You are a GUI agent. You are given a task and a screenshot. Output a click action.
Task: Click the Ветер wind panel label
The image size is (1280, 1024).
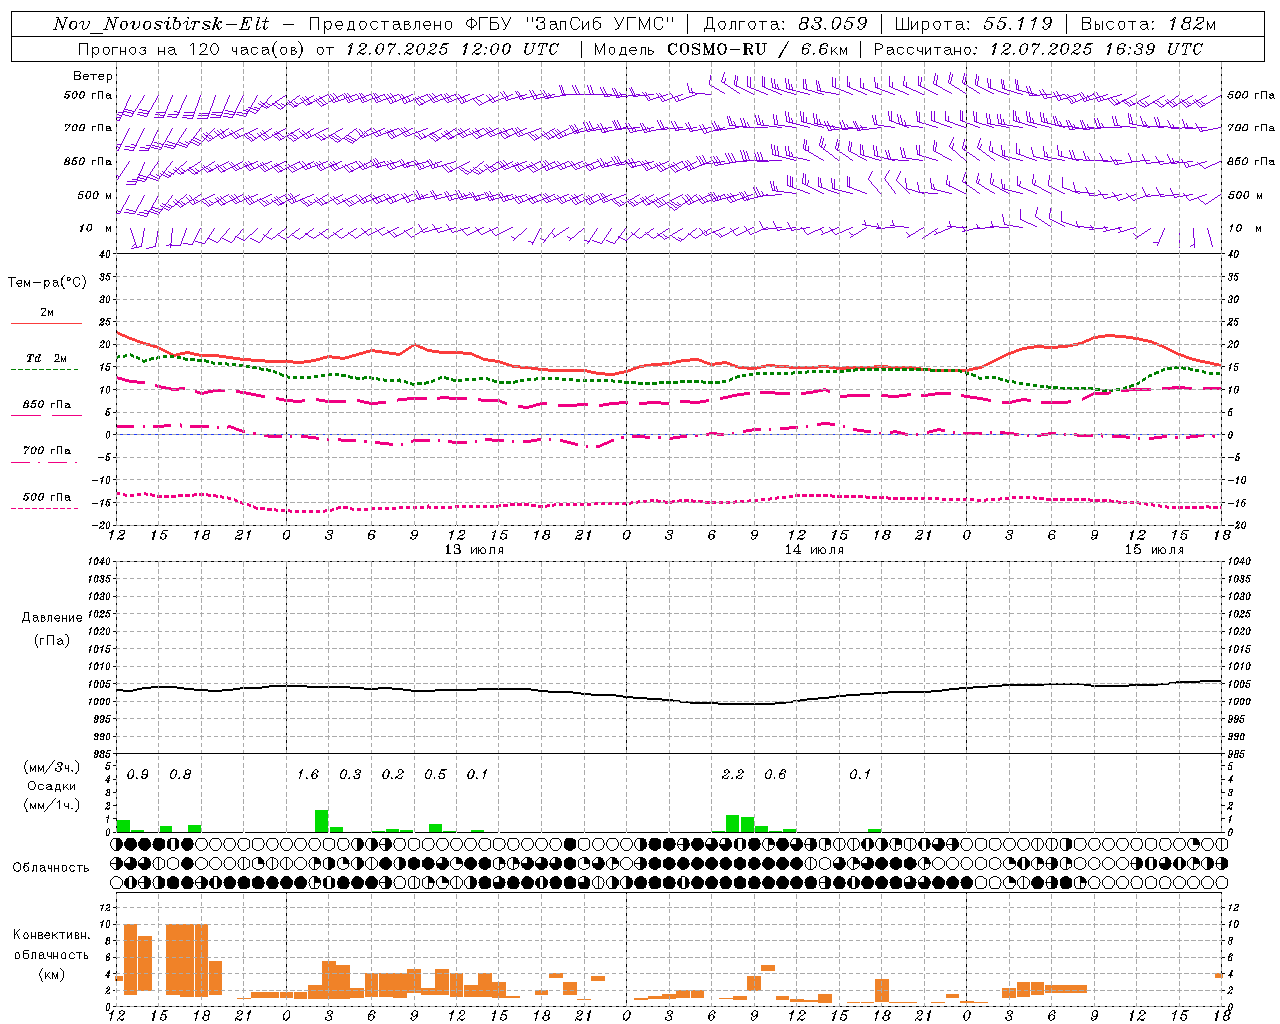tap(93, 76)
